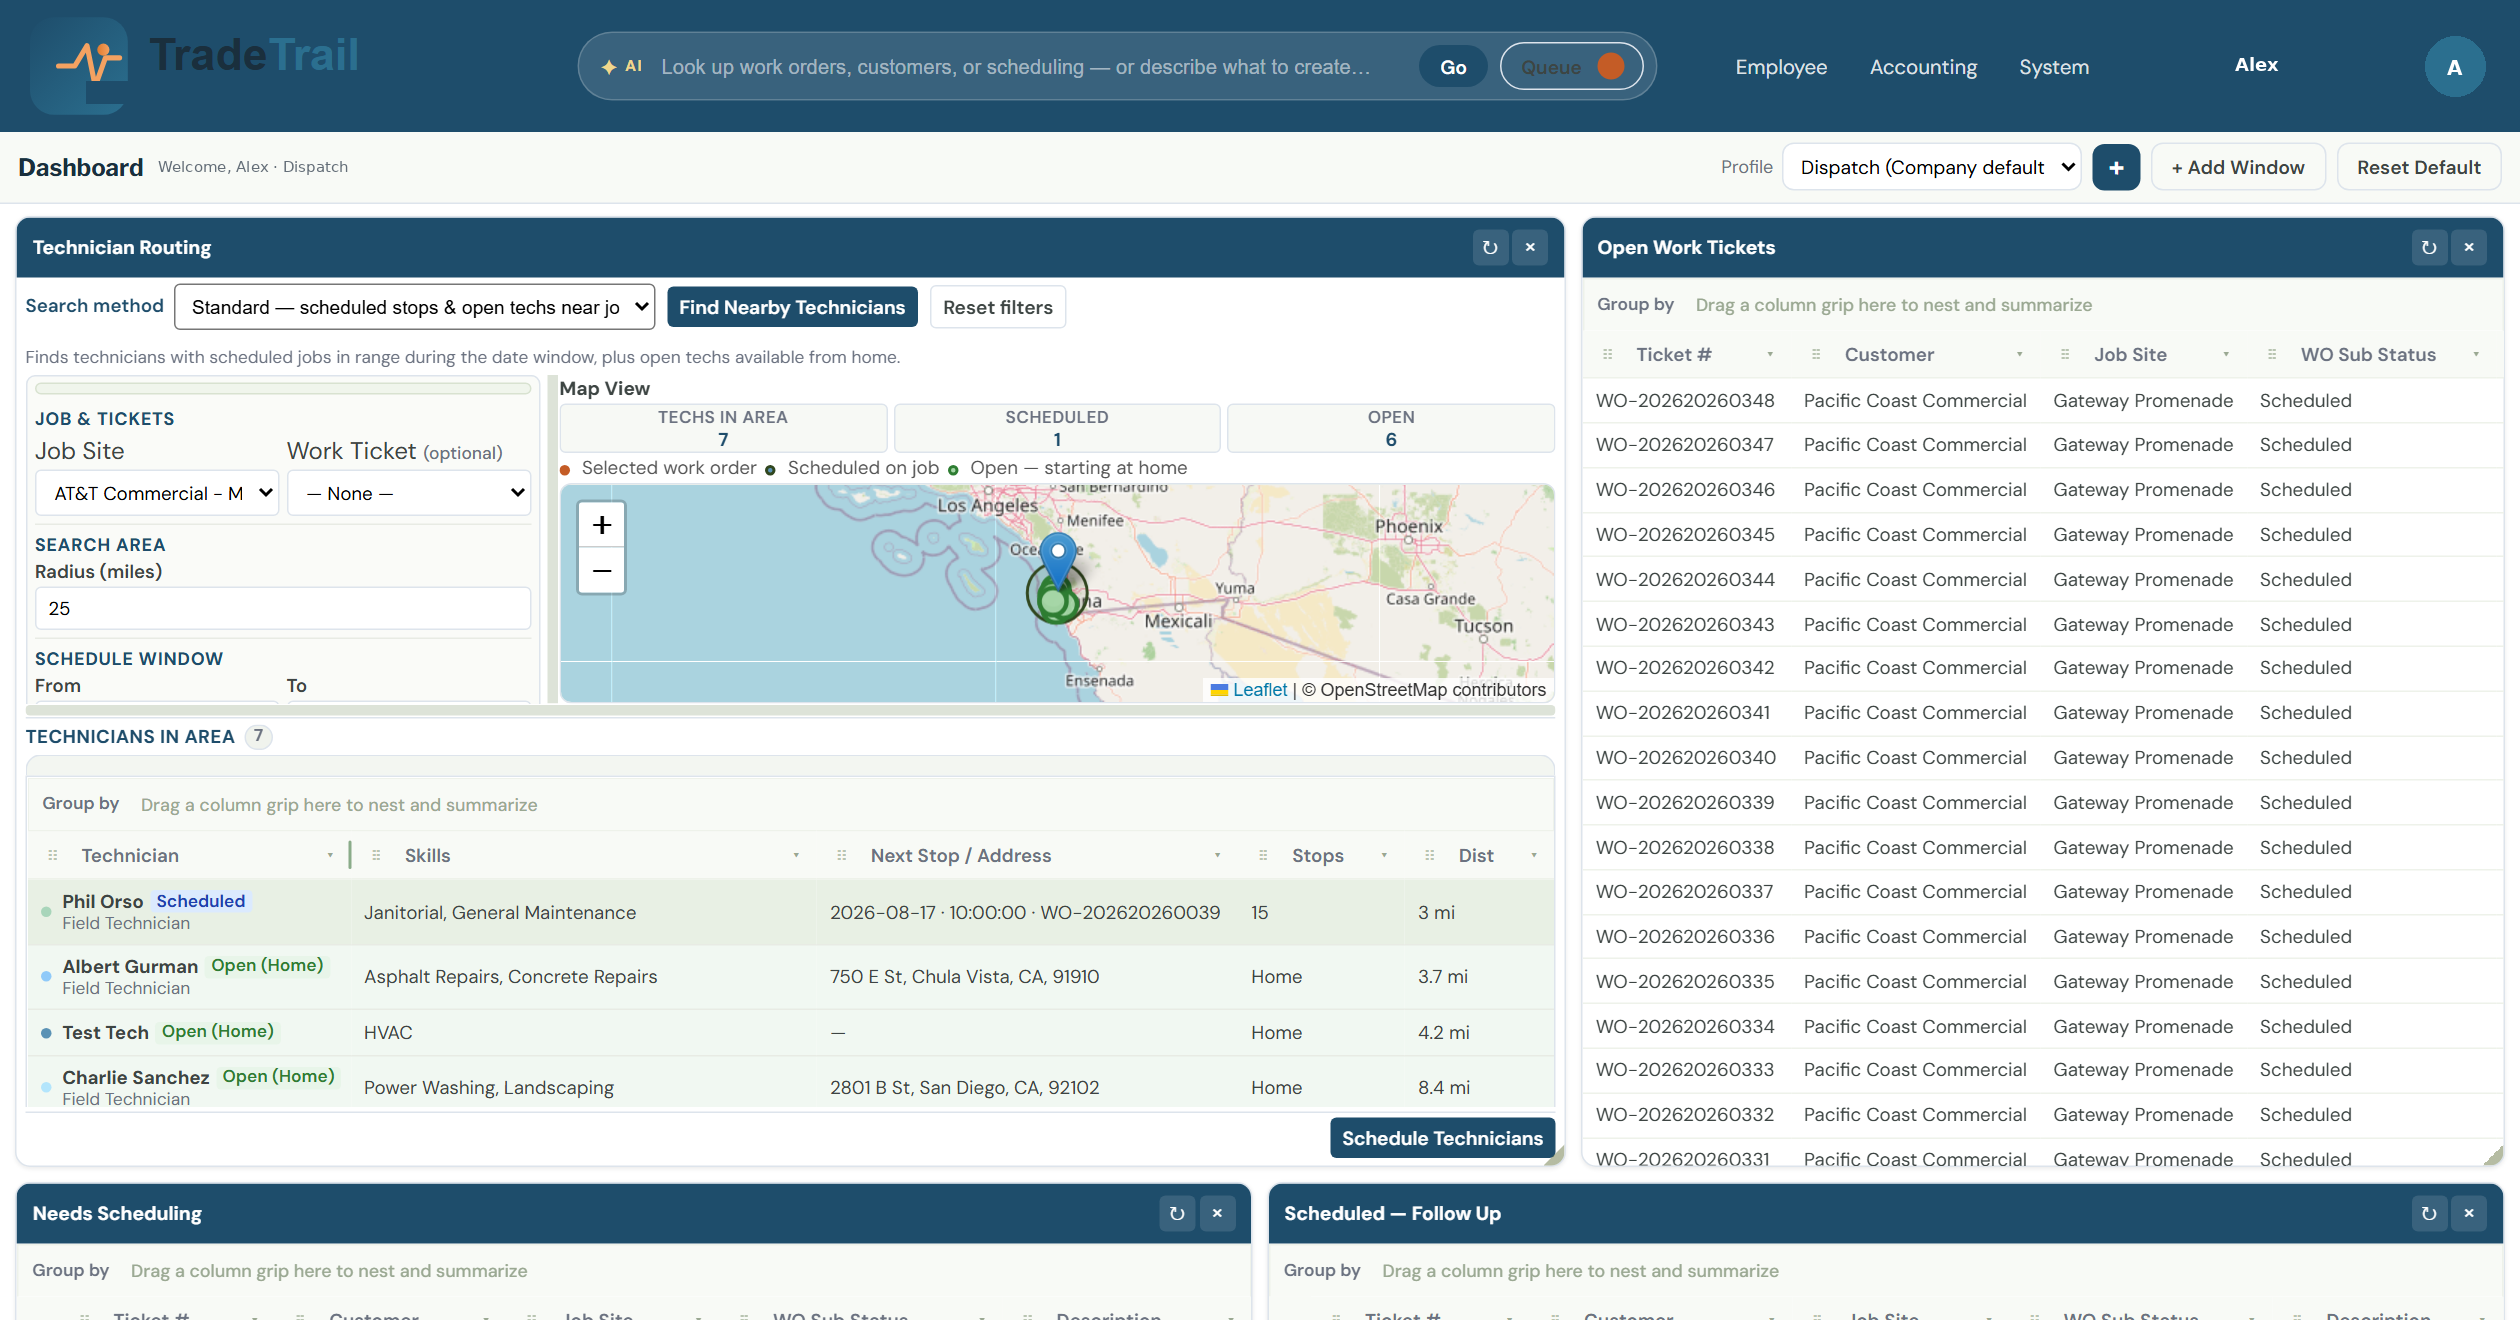Close the Open Work Tickets panel
Screen dimensions: 2520x1320
[x=2469, y=248]
